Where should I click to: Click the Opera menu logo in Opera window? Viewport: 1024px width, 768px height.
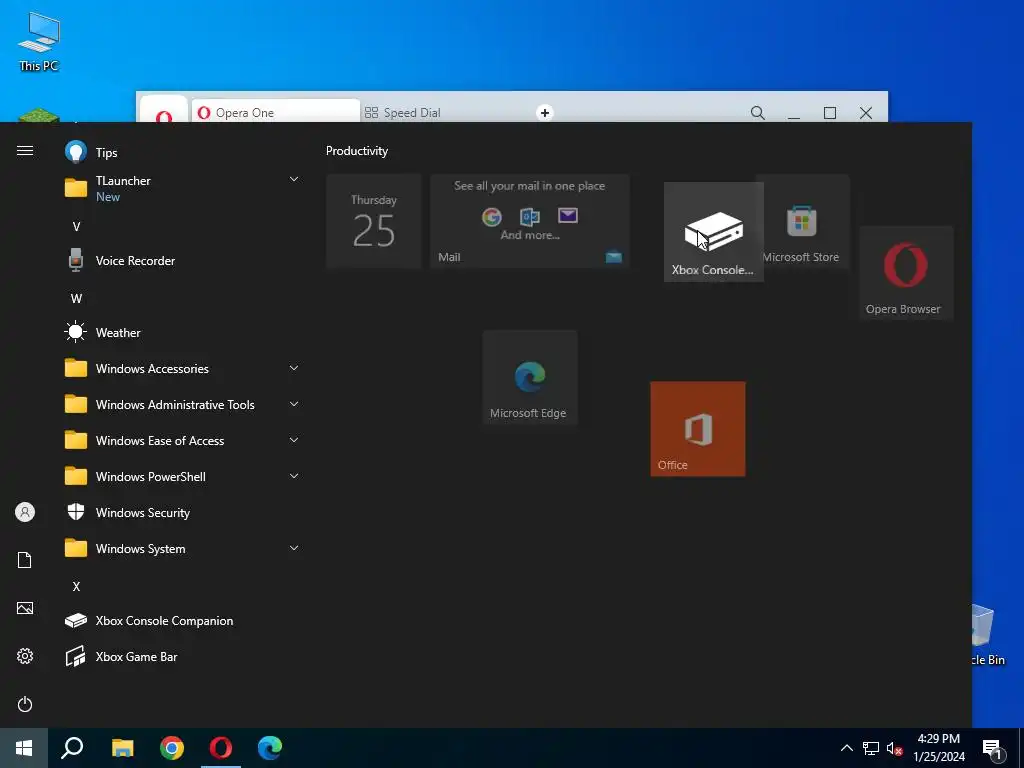point(164,115)
